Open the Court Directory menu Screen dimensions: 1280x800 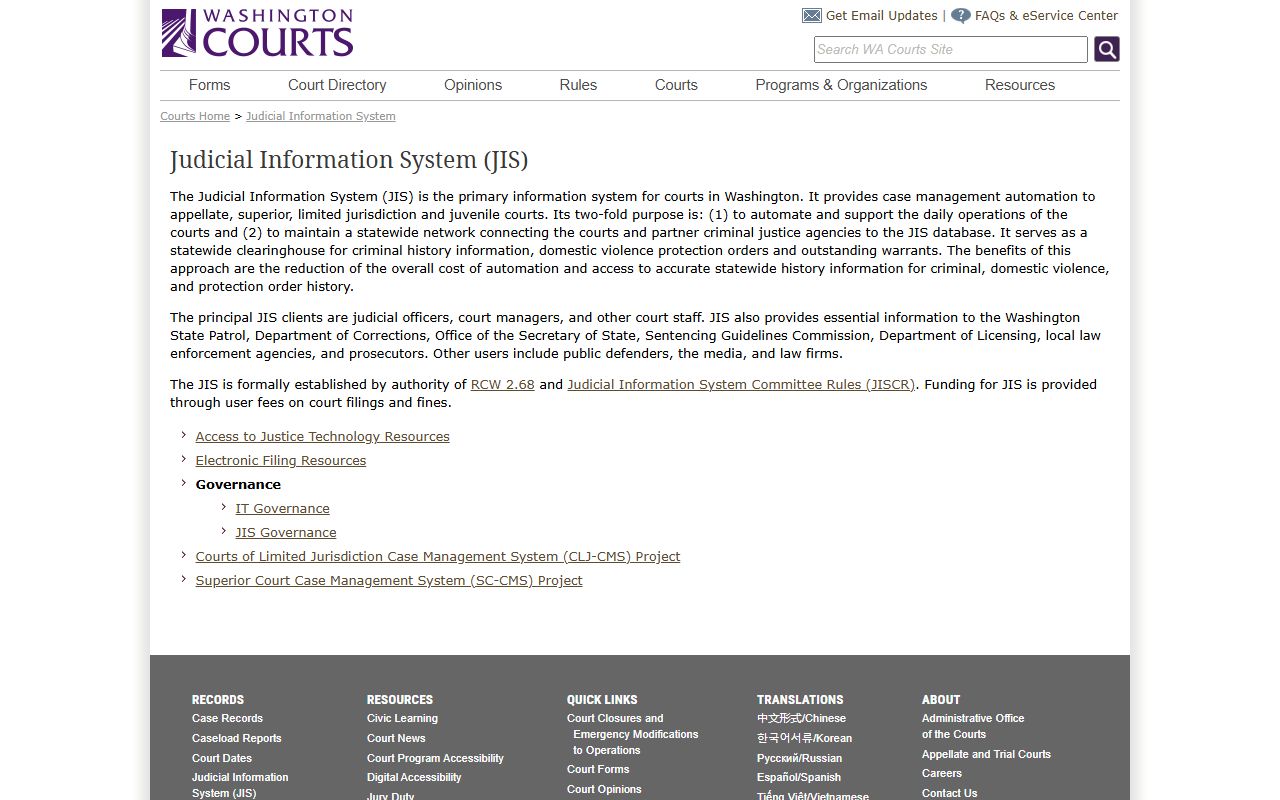coord(337,85)
